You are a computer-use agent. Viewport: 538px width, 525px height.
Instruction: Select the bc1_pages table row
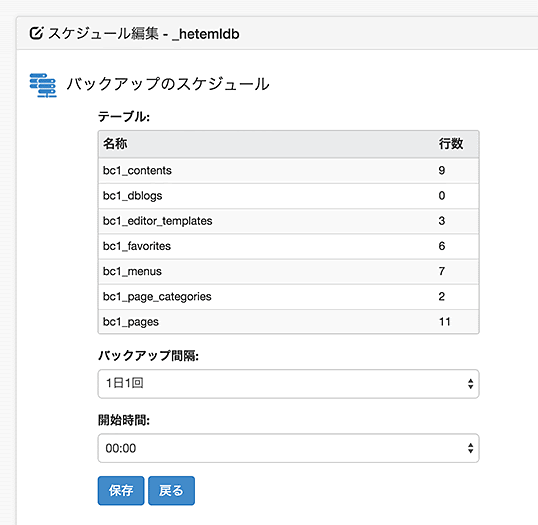click(288, 322)
